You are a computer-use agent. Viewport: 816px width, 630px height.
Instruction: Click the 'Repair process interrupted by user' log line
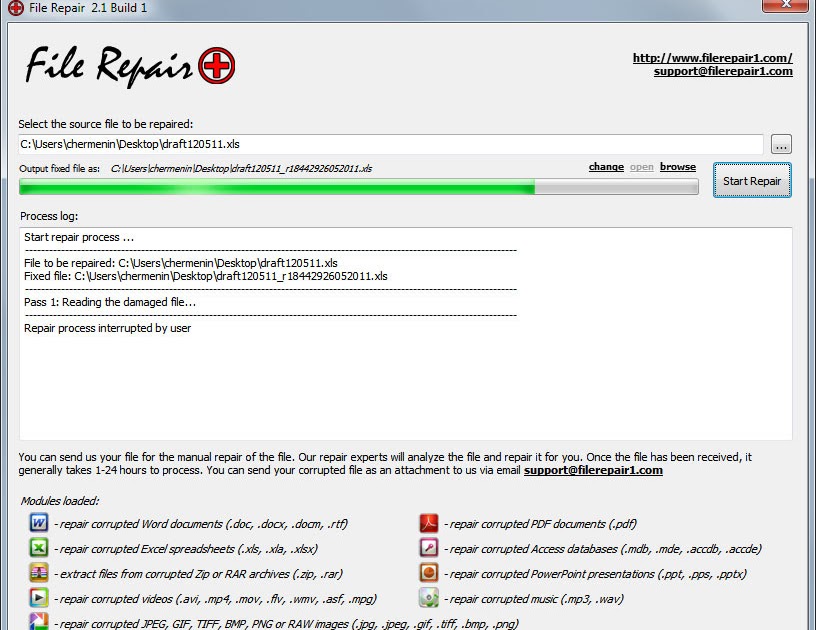click(107, 328)
